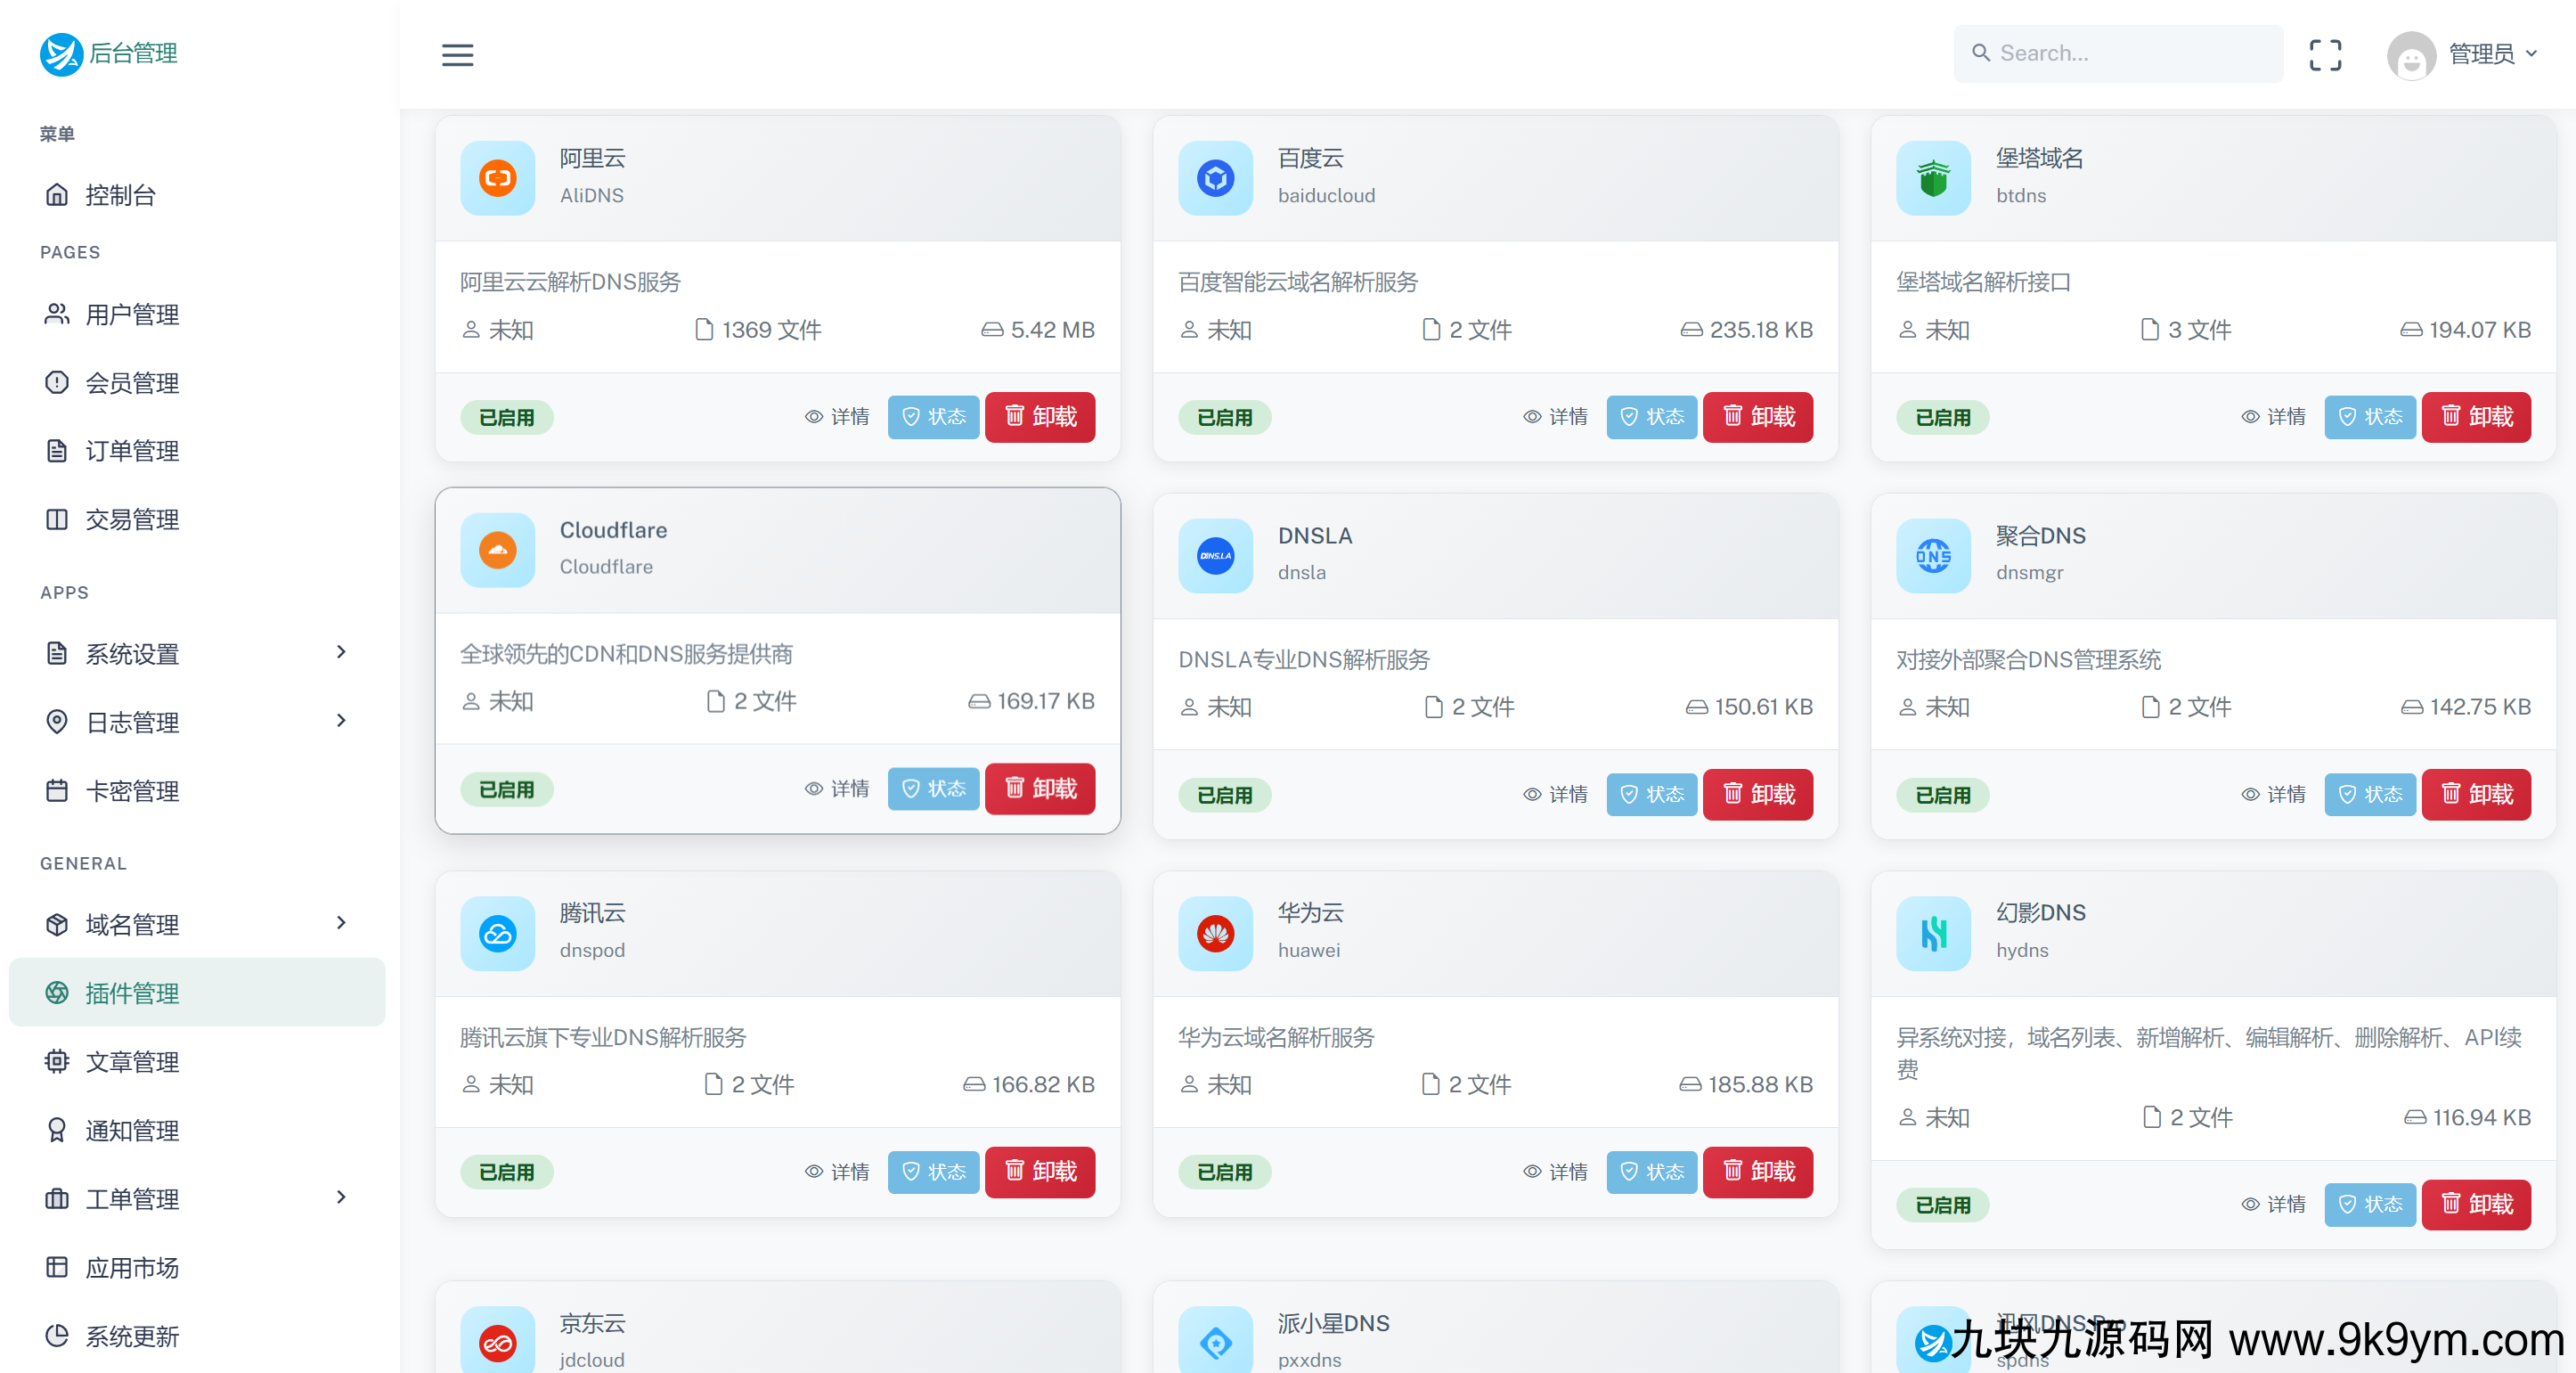Open the hamburger navigation menu

pos(458,55)
